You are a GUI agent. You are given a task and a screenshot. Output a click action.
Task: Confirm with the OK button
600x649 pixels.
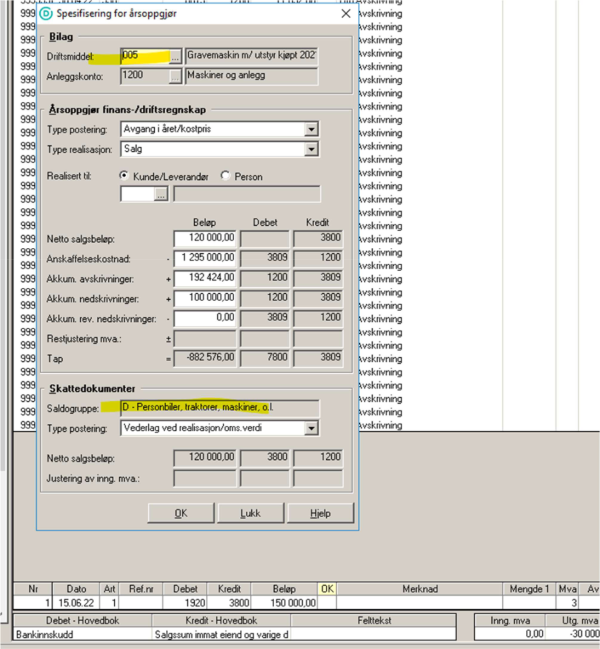pos(181,513)
